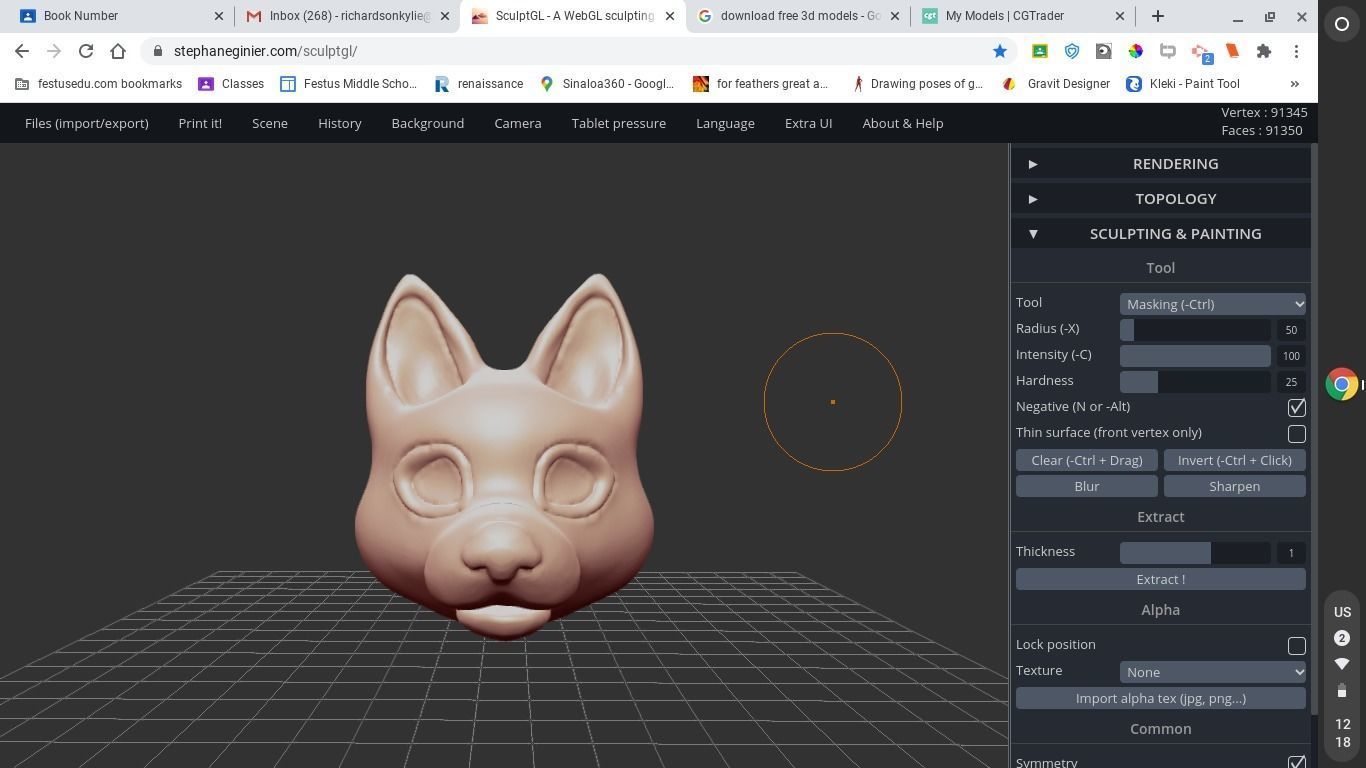Open the Sinaloa360 Google Maps bookmark
This screenshot has height=768, width=1366.
coord(606,84)
